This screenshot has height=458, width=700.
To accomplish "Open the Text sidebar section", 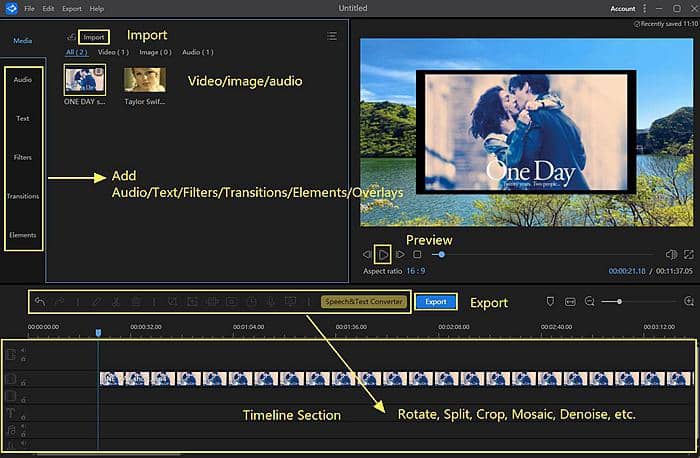I will tap(23, 118).
